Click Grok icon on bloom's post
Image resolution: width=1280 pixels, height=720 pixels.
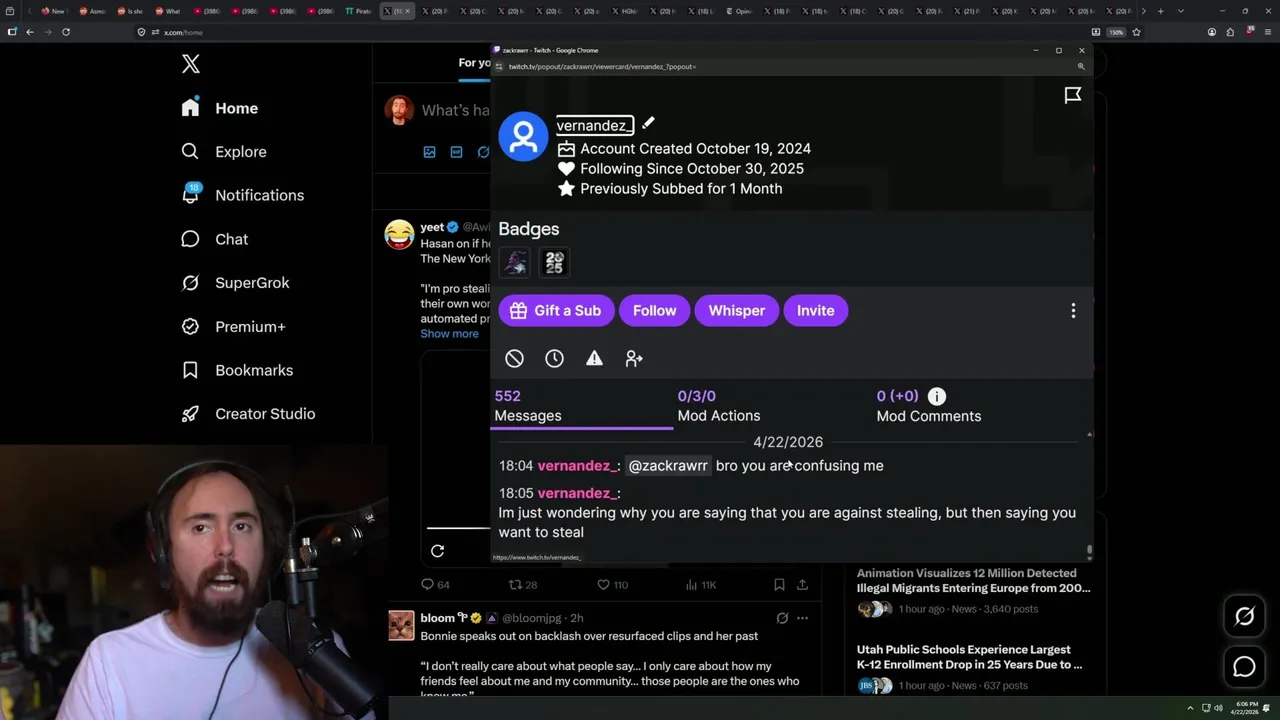[x=782, y=618]
